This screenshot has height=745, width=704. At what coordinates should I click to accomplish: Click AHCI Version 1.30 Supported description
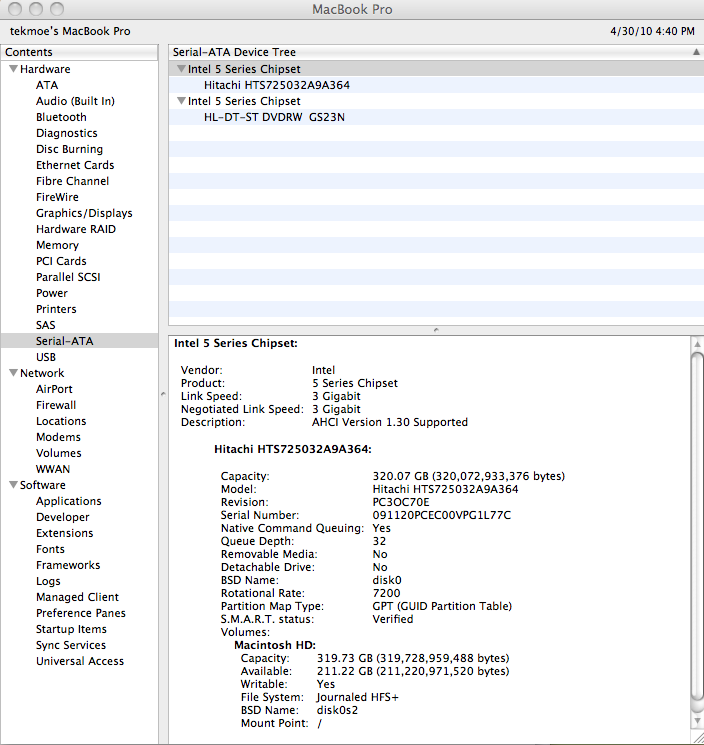[390, 422]
